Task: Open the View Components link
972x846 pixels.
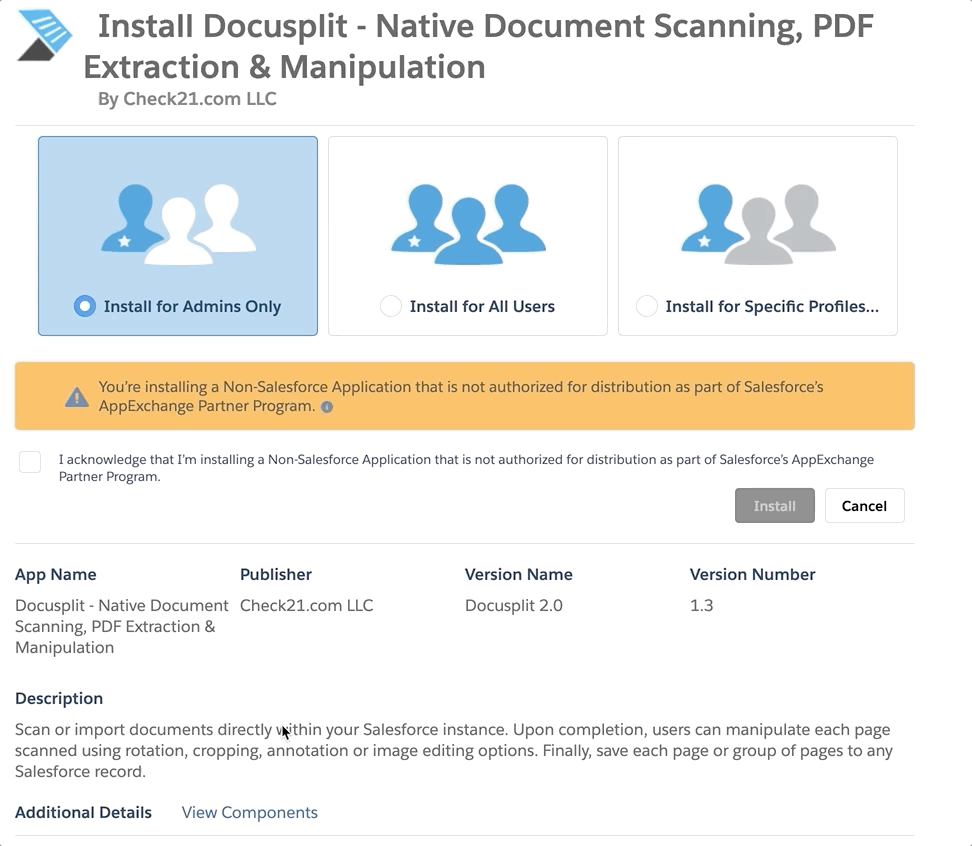Action: tap(249, 813)
